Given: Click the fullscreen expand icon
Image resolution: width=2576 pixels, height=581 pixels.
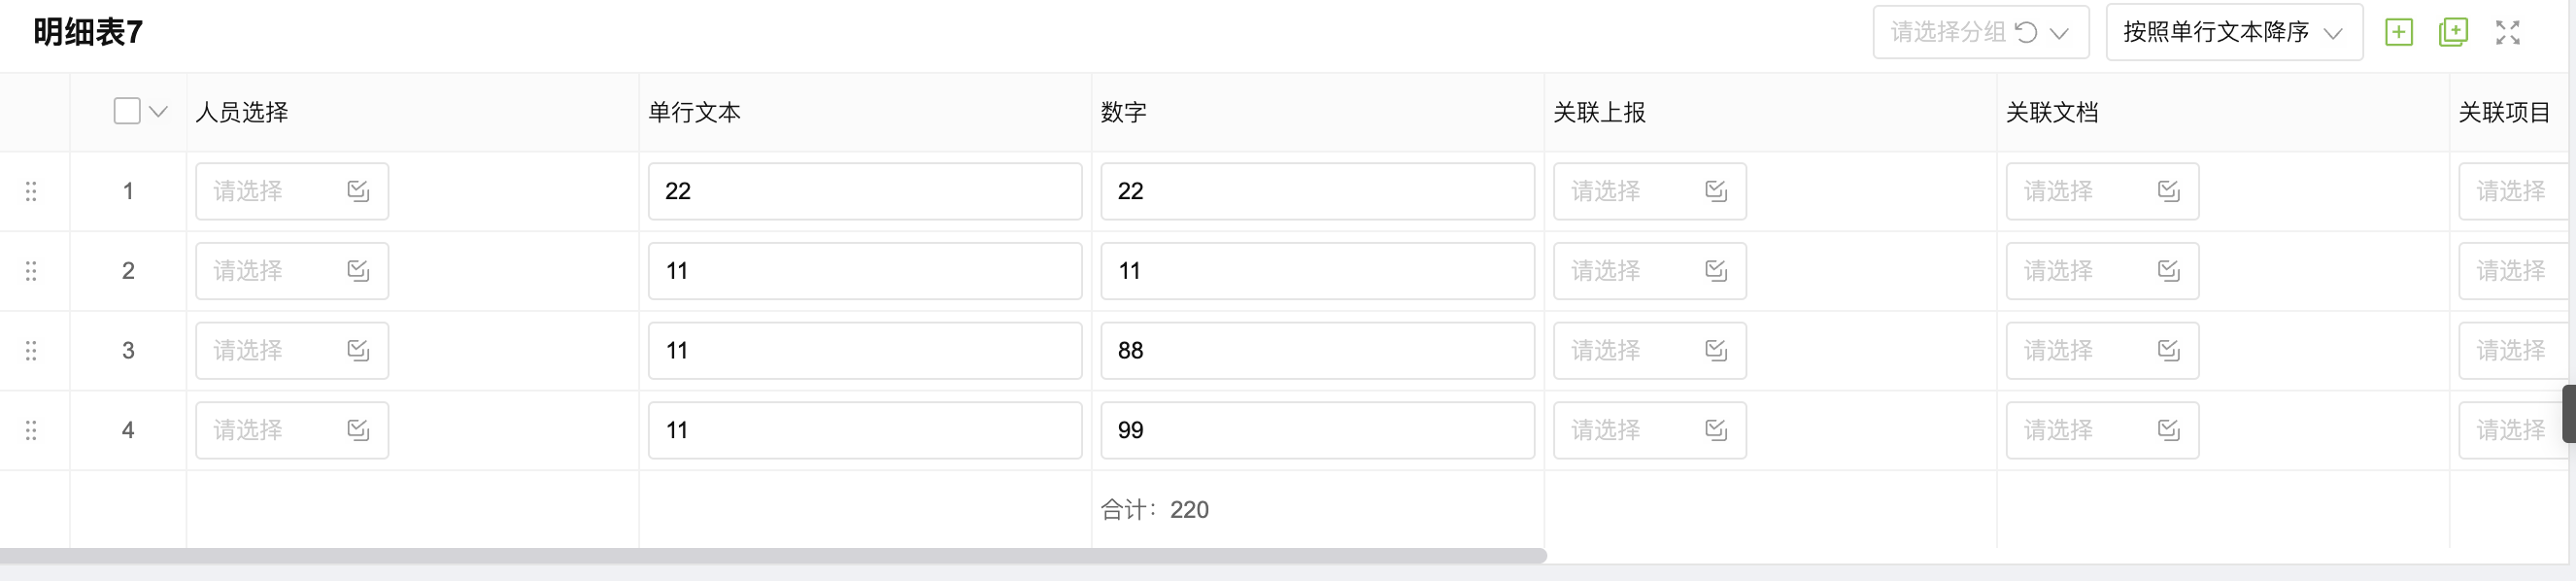Looking at the screenshot, I should (x=2507, y=32).
